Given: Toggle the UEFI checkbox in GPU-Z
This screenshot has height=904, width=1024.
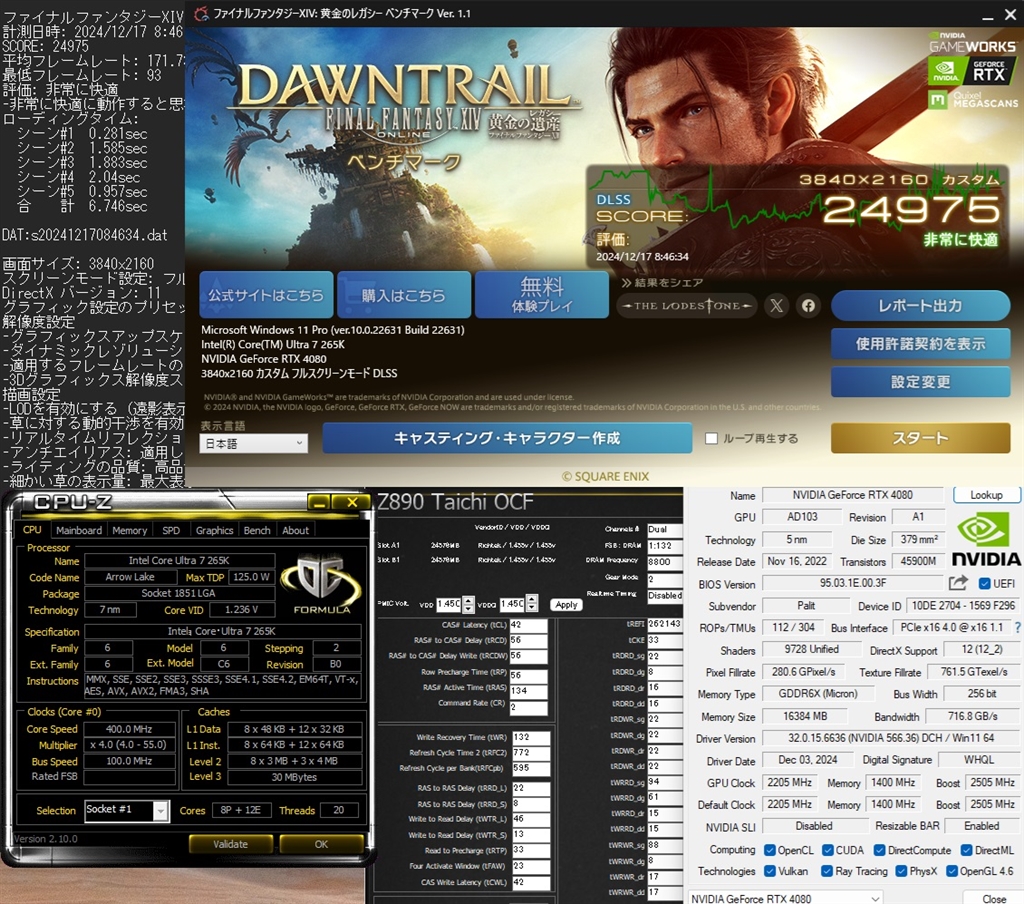Looking at the screenshot, I should [984, 583].
